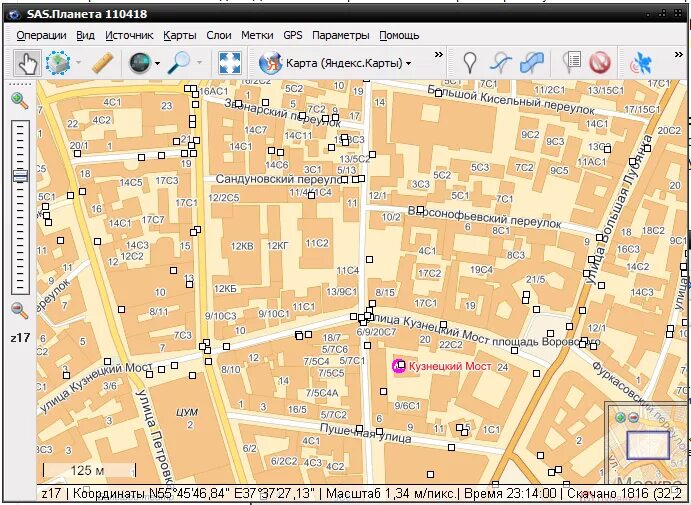Select the ruler distance measurement tool
Viewport: 691px width, 505px height.
click(103, 63)
